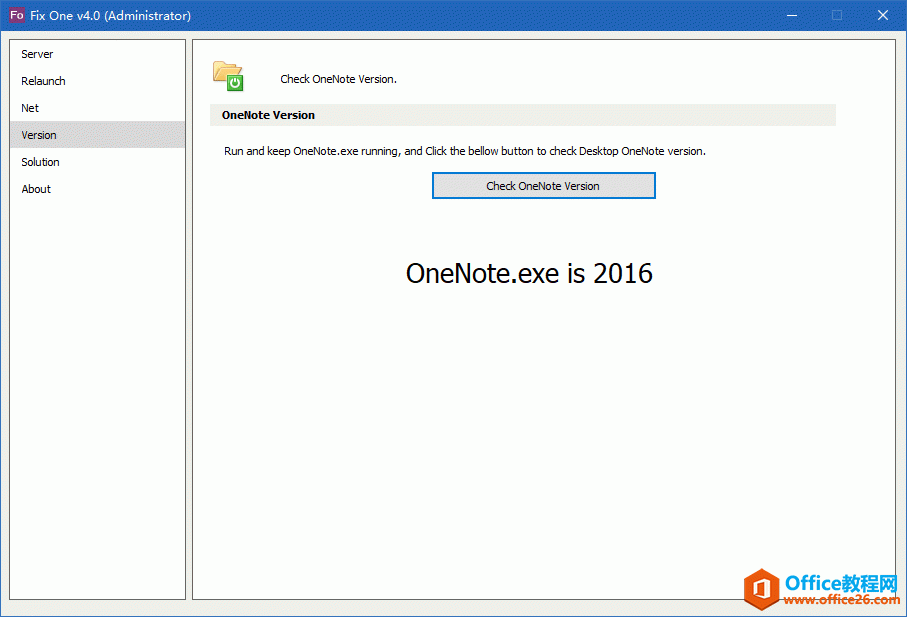Select Server in the left sidebar
This screenshot has height=617, width=907.
(x=37, y=54)
